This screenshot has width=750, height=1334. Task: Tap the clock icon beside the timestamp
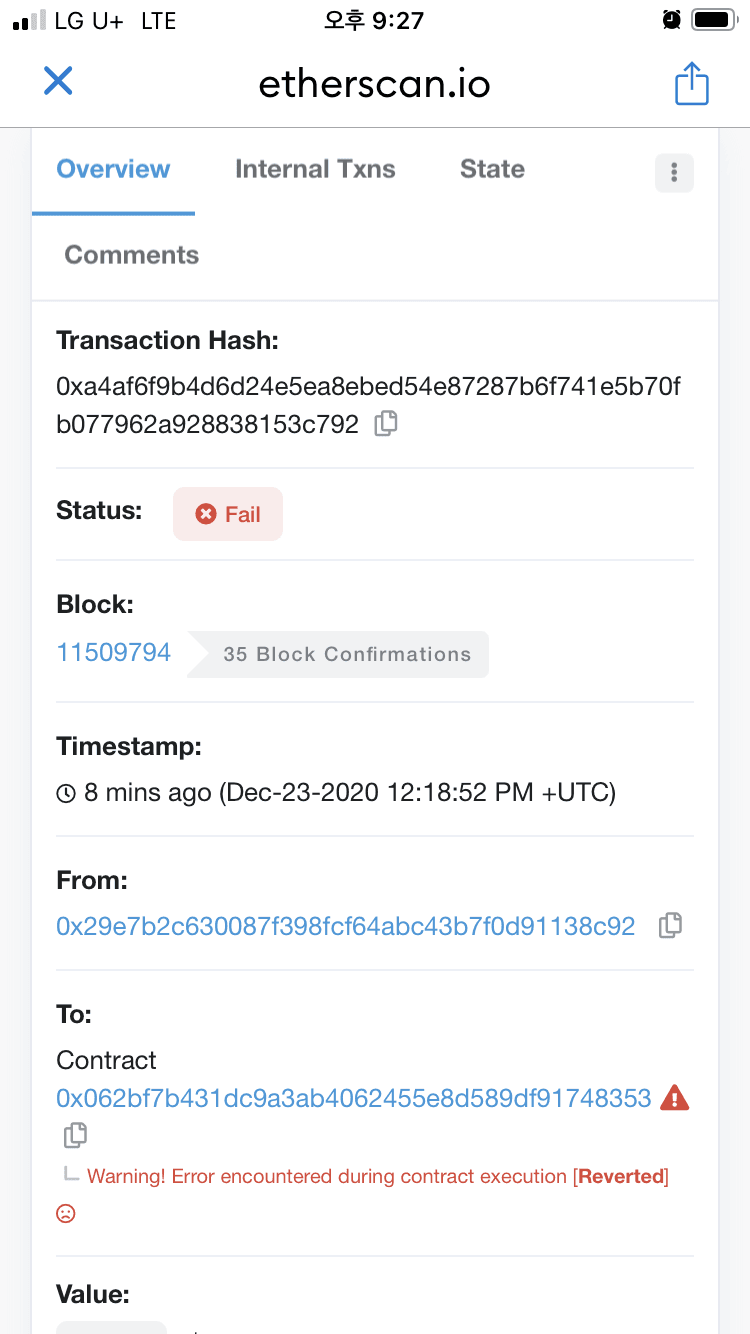pos(66,794)
